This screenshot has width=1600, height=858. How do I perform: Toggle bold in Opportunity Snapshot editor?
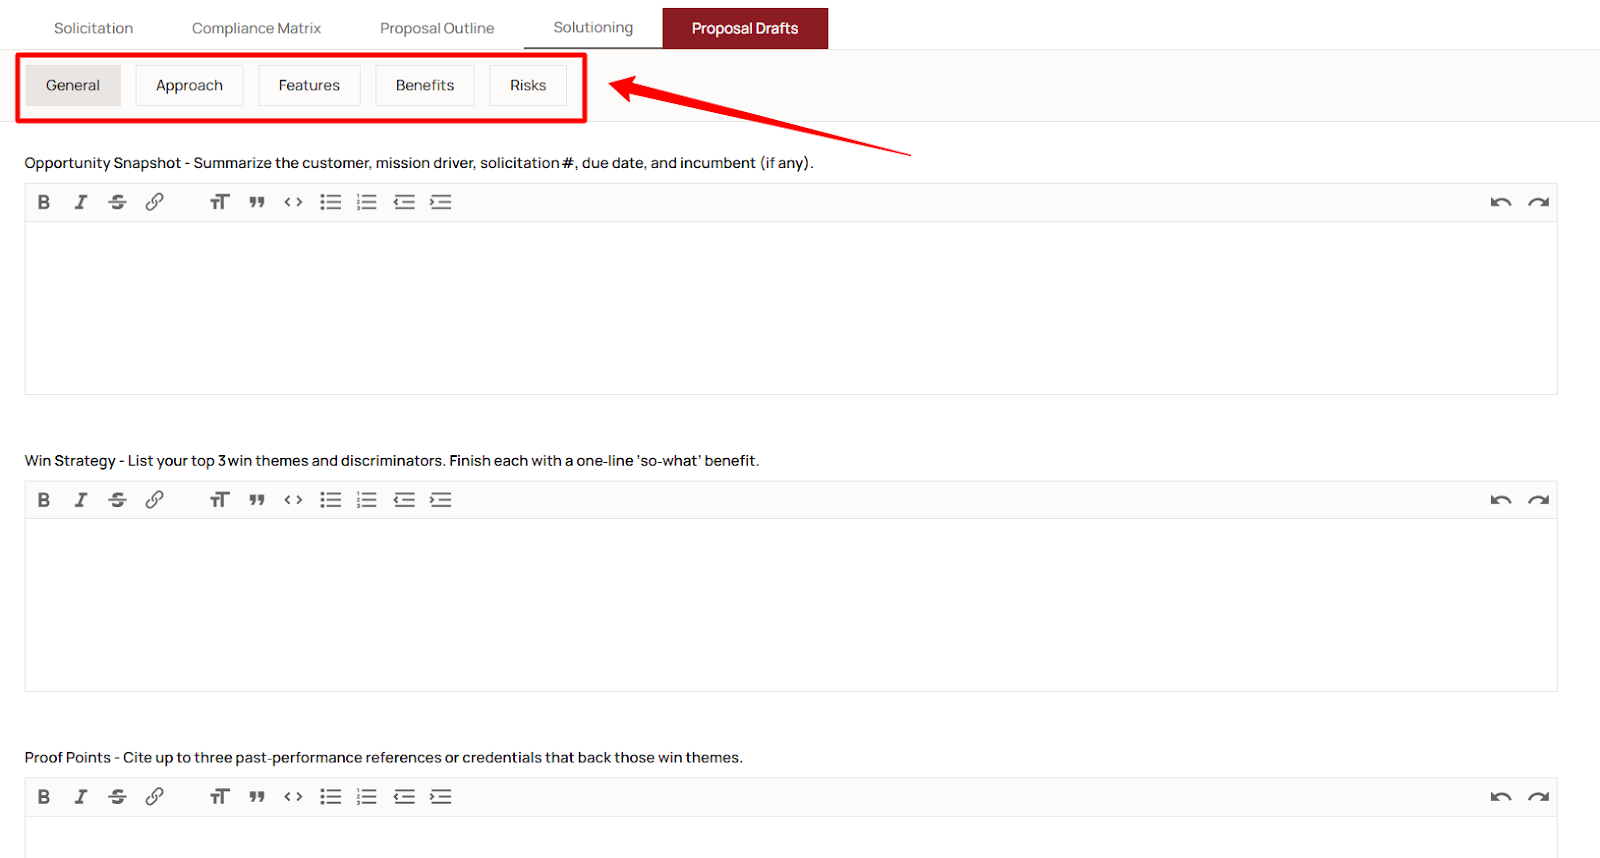[x=44, y=202]
